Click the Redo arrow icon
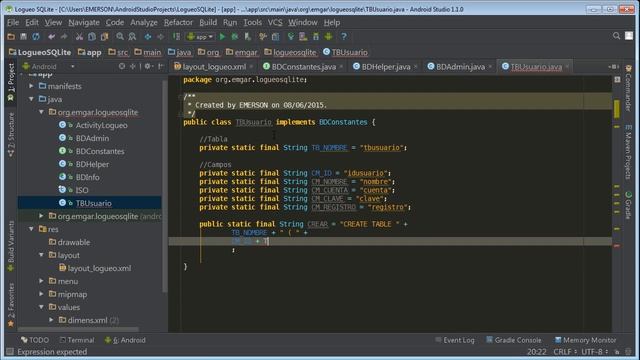Image resolution: width=640 pixels, height=360 pixels. [64, 37]
